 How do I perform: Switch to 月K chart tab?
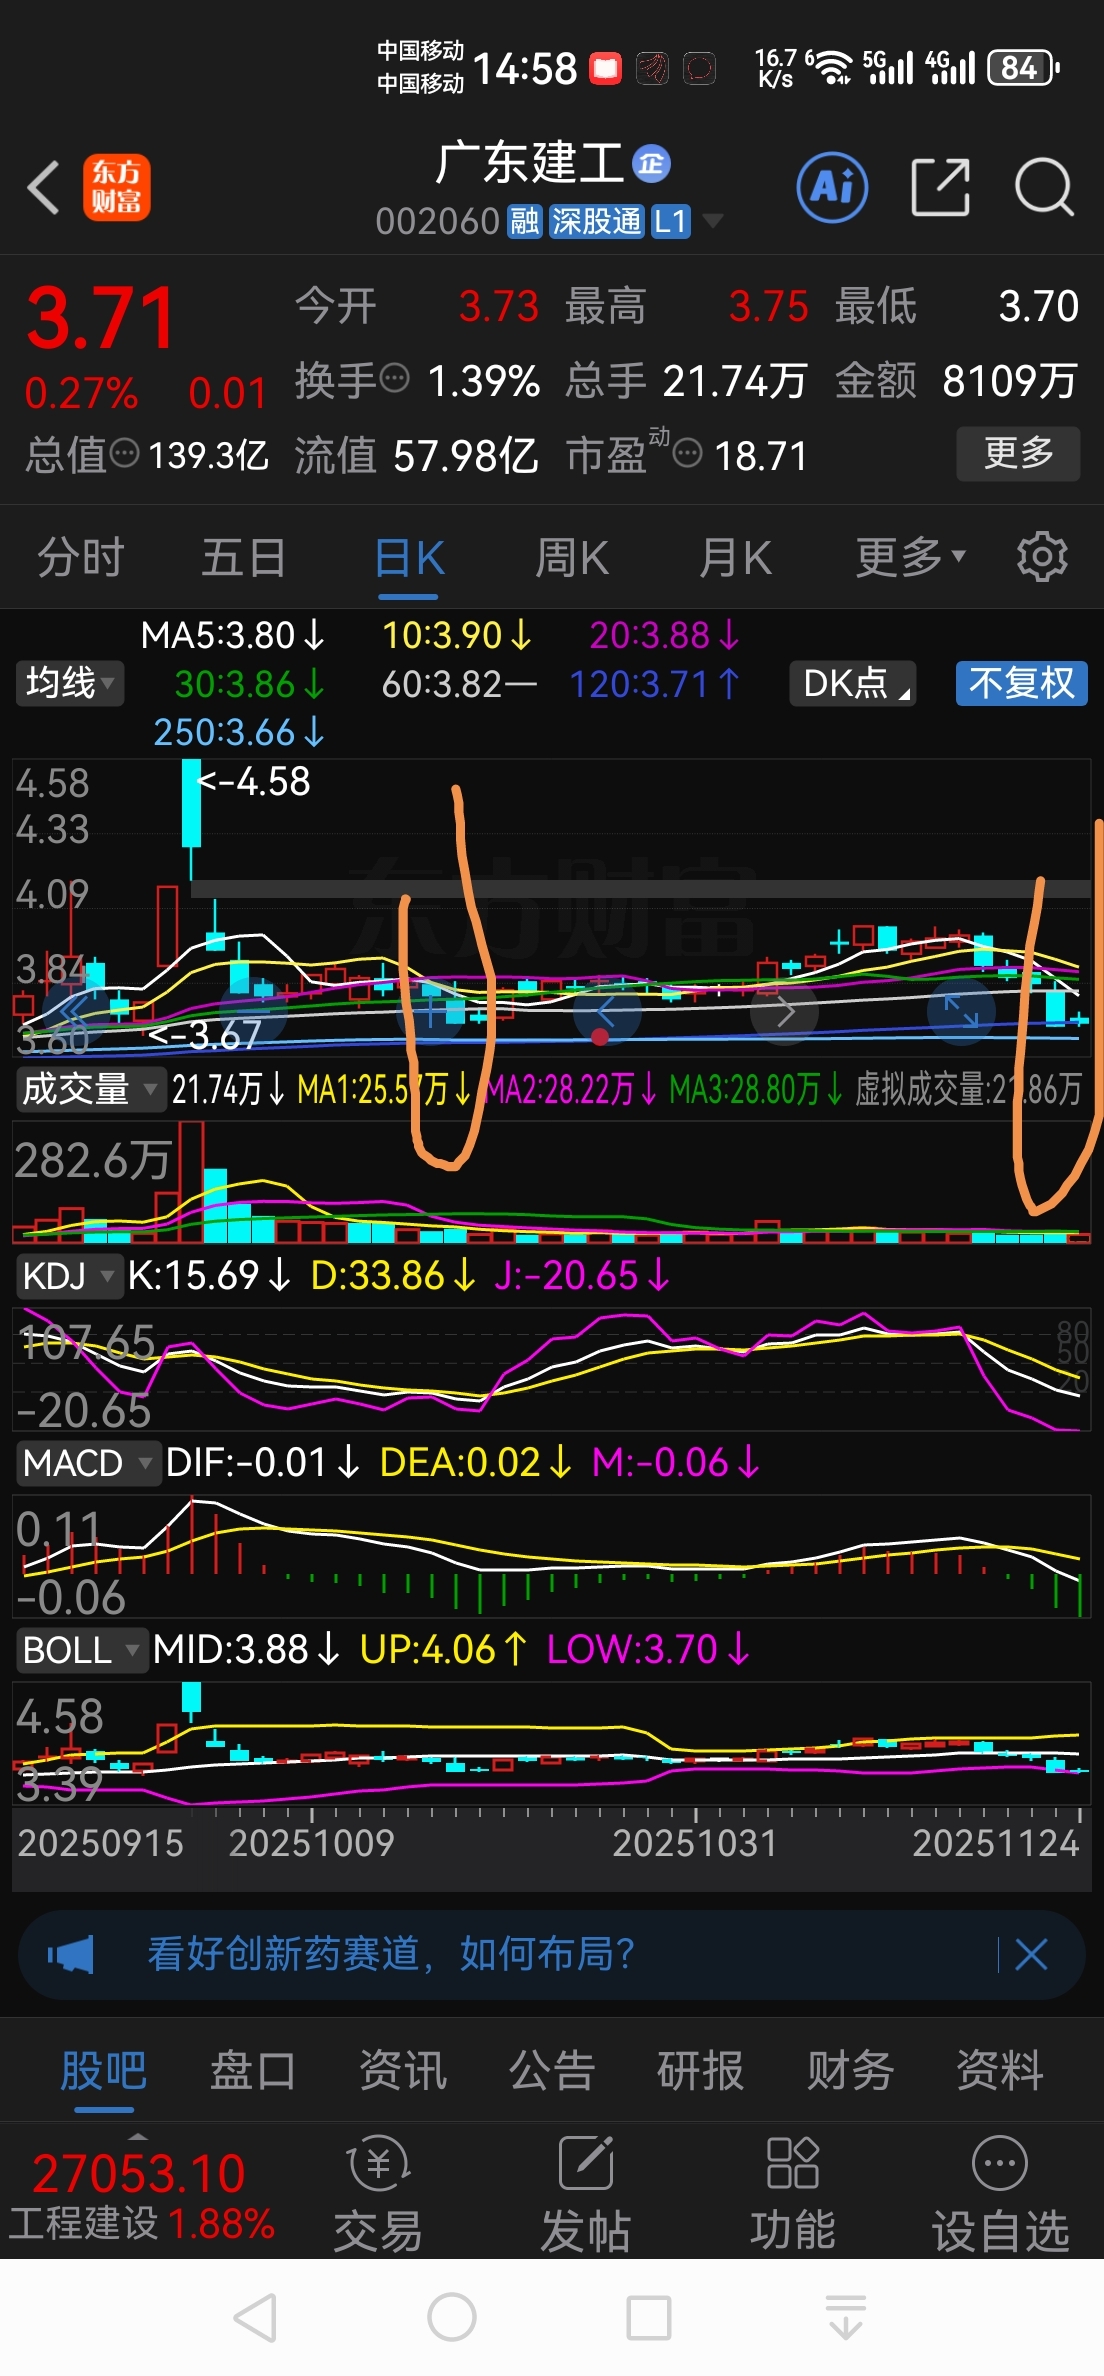(x=735, y=557)
